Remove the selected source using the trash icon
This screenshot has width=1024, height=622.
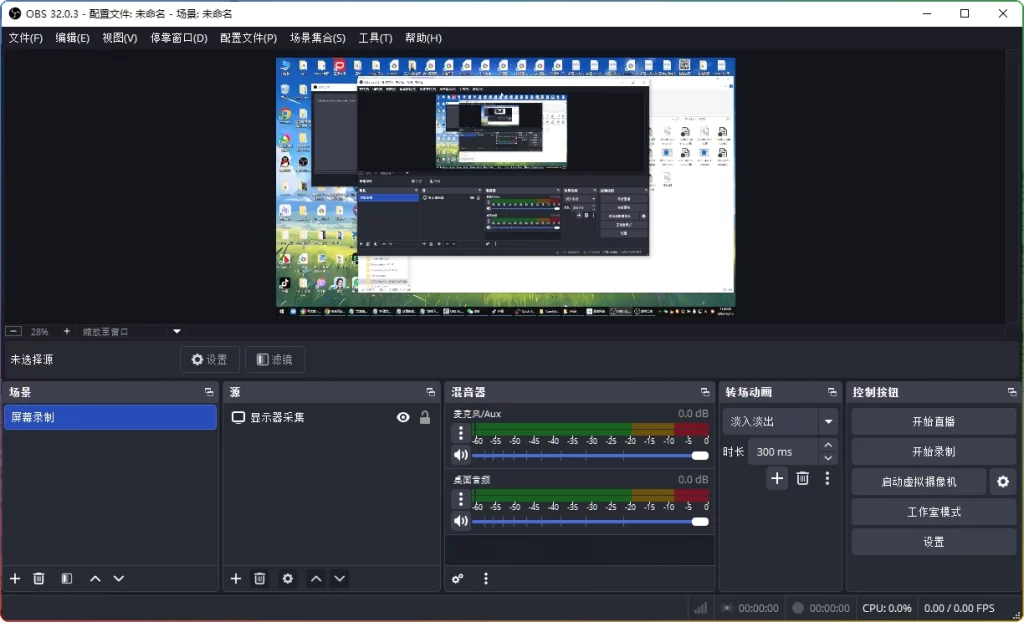click(x=260, y=578)
